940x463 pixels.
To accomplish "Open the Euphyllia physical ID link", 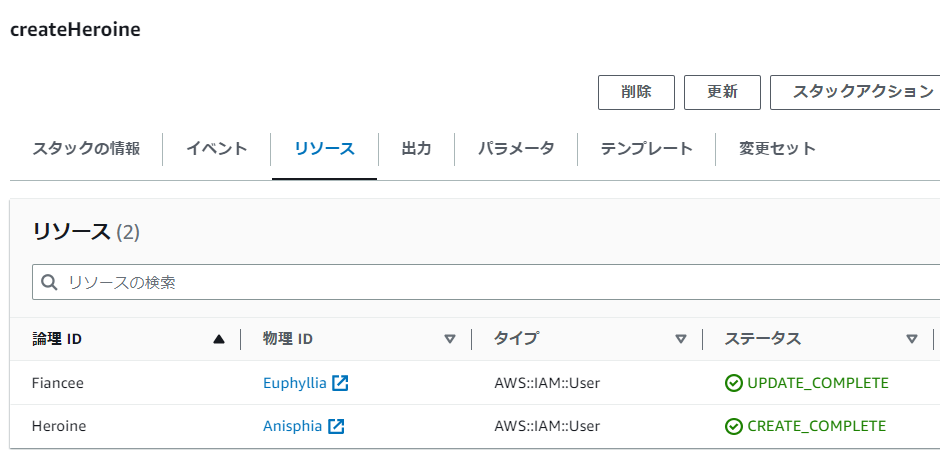I will [x=294, y=383].
